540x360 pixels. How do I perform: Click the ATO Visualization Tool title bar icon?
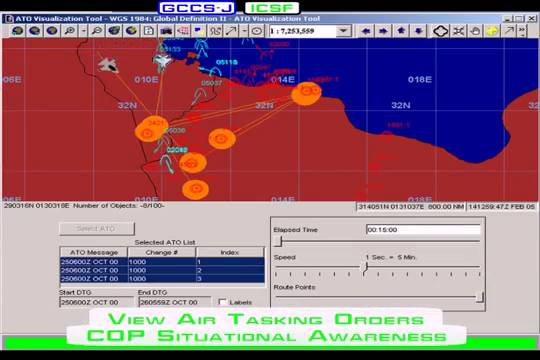(x=9, y=19)
